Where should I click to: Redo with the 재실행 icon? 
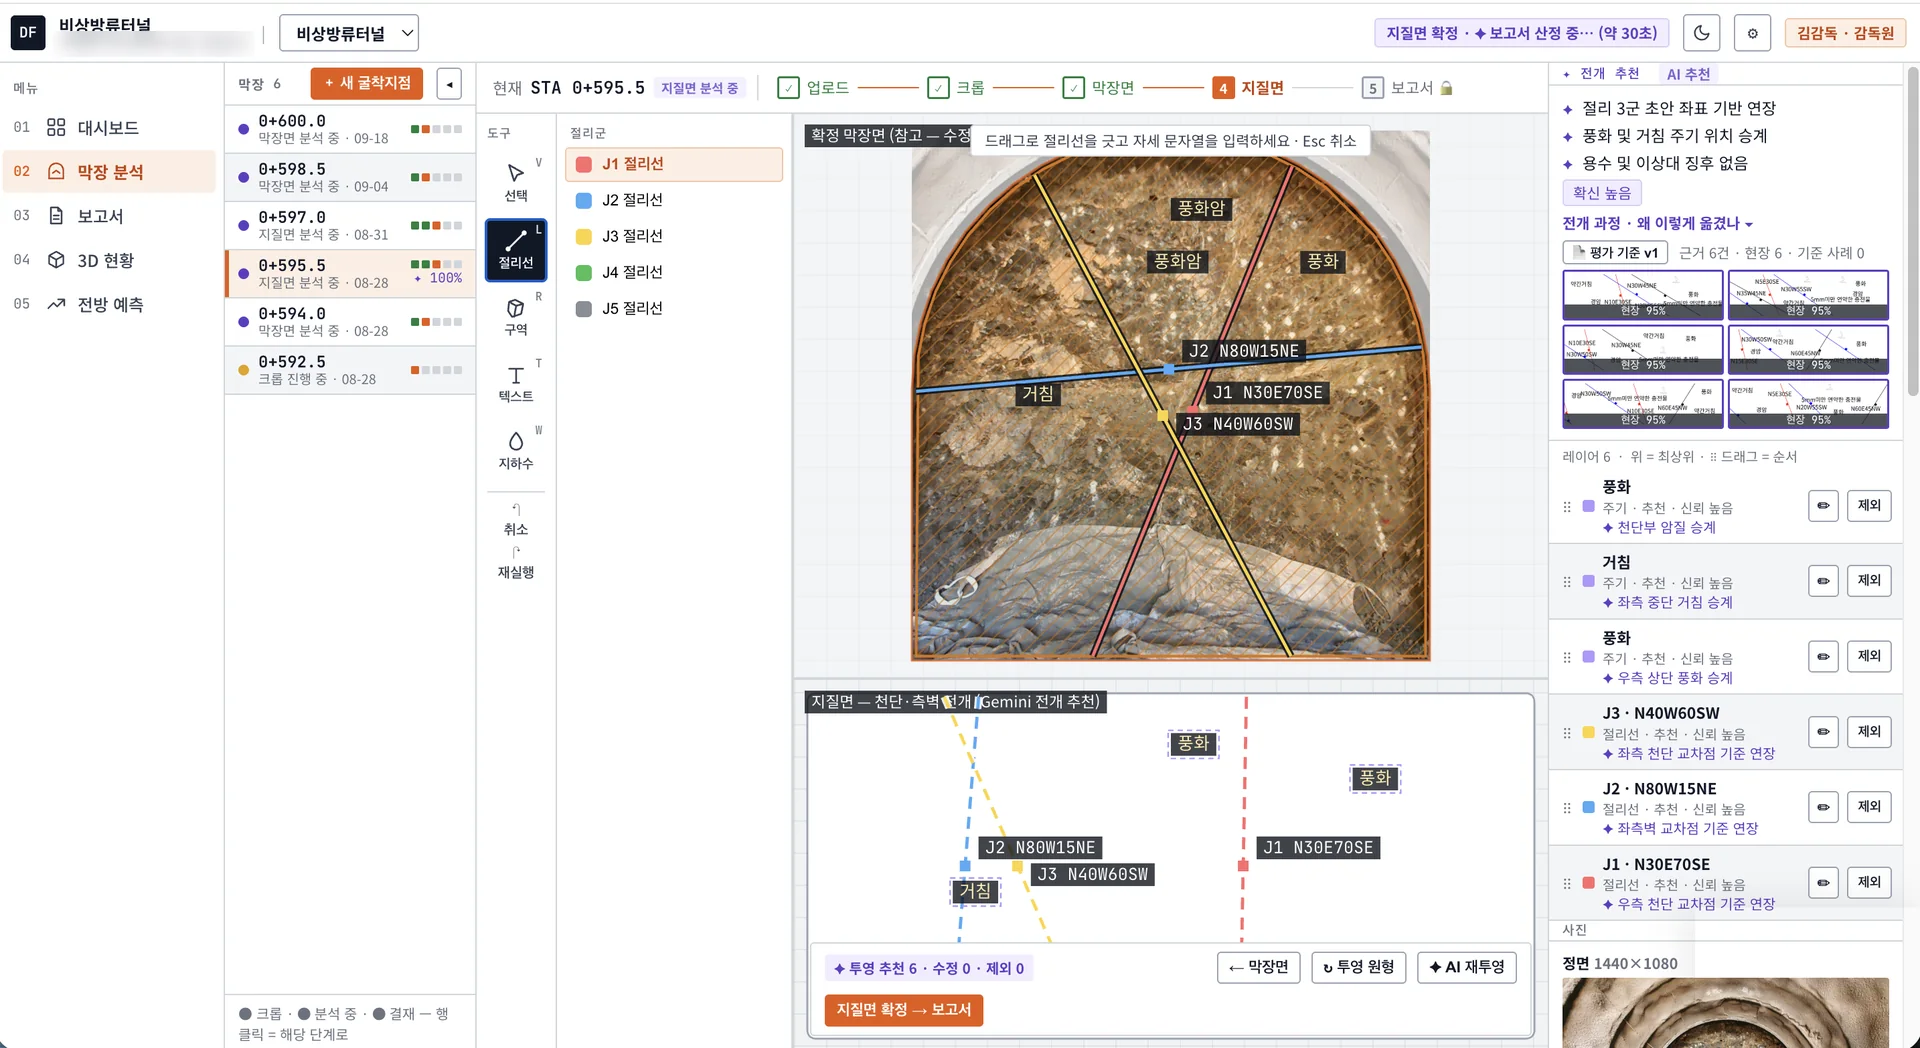click(x=516, y=562)
